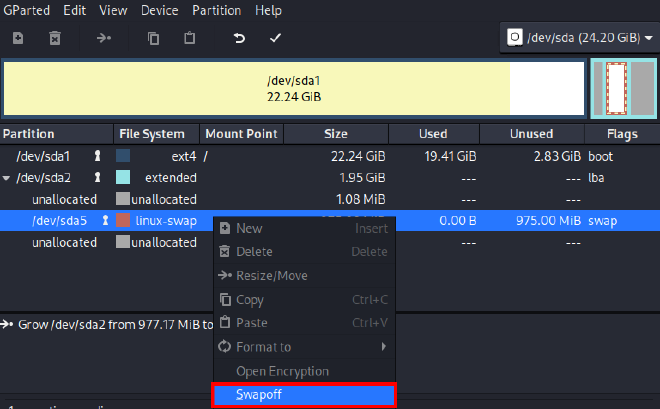Choose Swapoff from the context menu

(305, 395)
